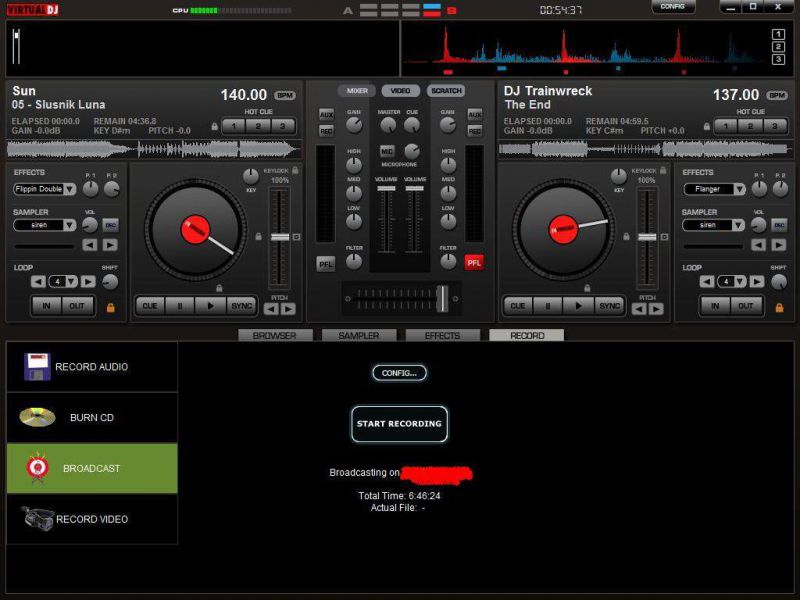This screenshot has width=800, height=600.
Task: Open top-right CONFIG button
Action: 672,7
